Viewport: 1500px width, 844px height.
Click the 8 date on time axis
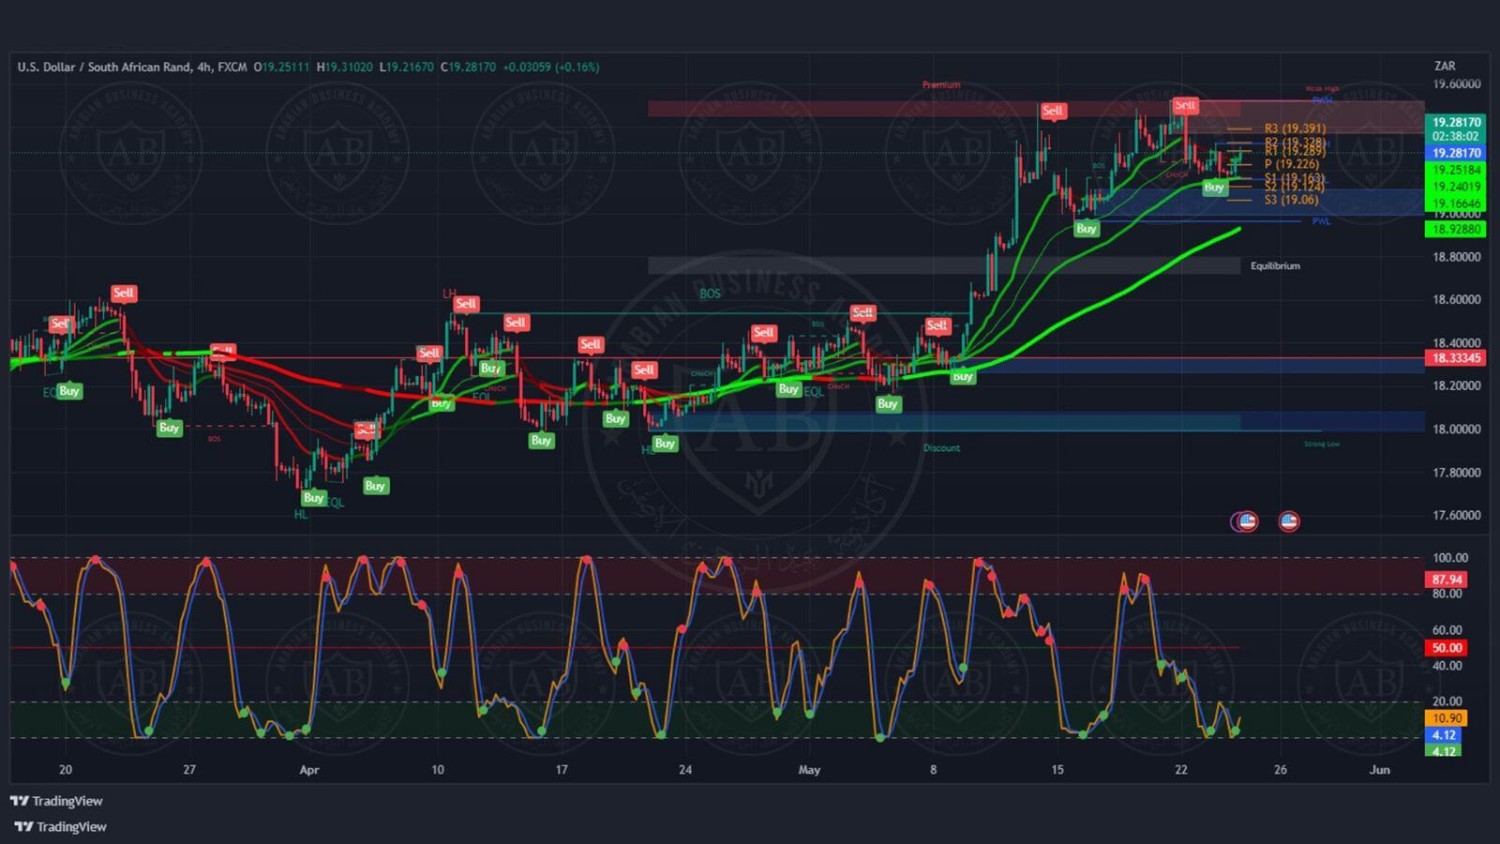click(x=933, y=770)
